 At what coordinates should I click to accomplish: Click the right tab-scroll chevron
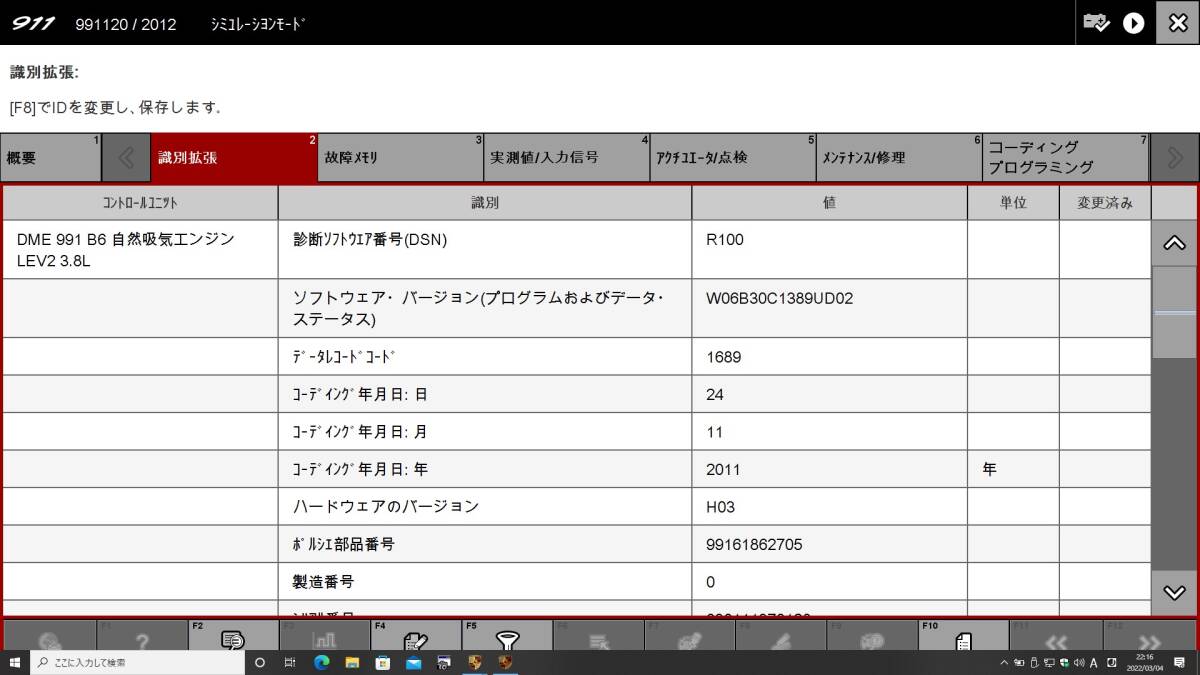1175,157
